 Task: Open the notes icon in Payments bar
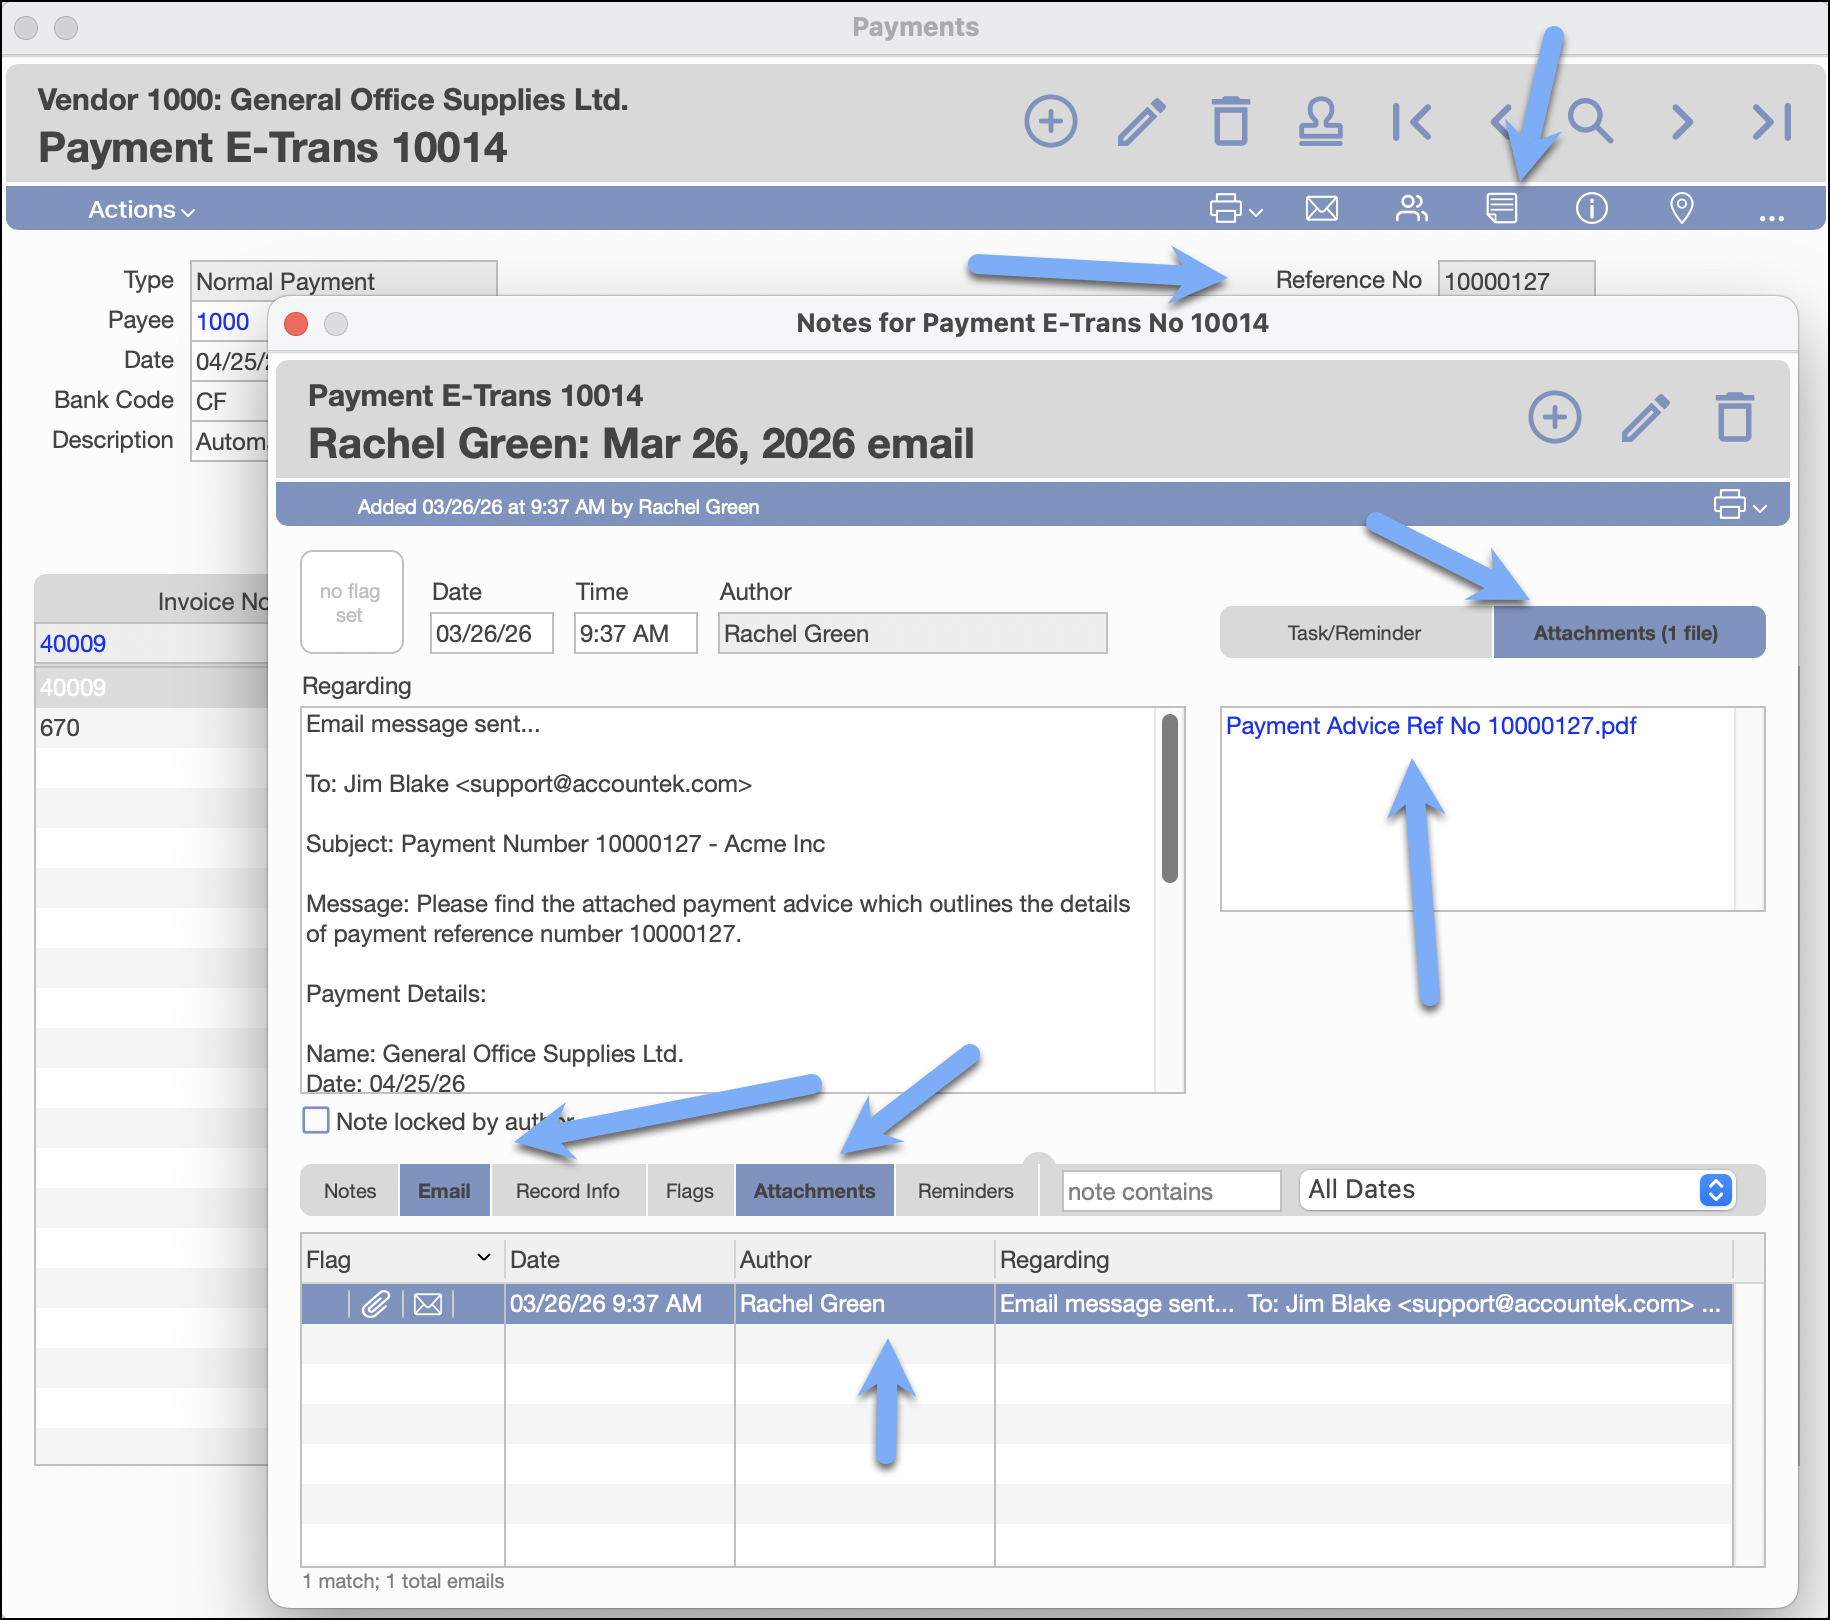[1501, 208]
